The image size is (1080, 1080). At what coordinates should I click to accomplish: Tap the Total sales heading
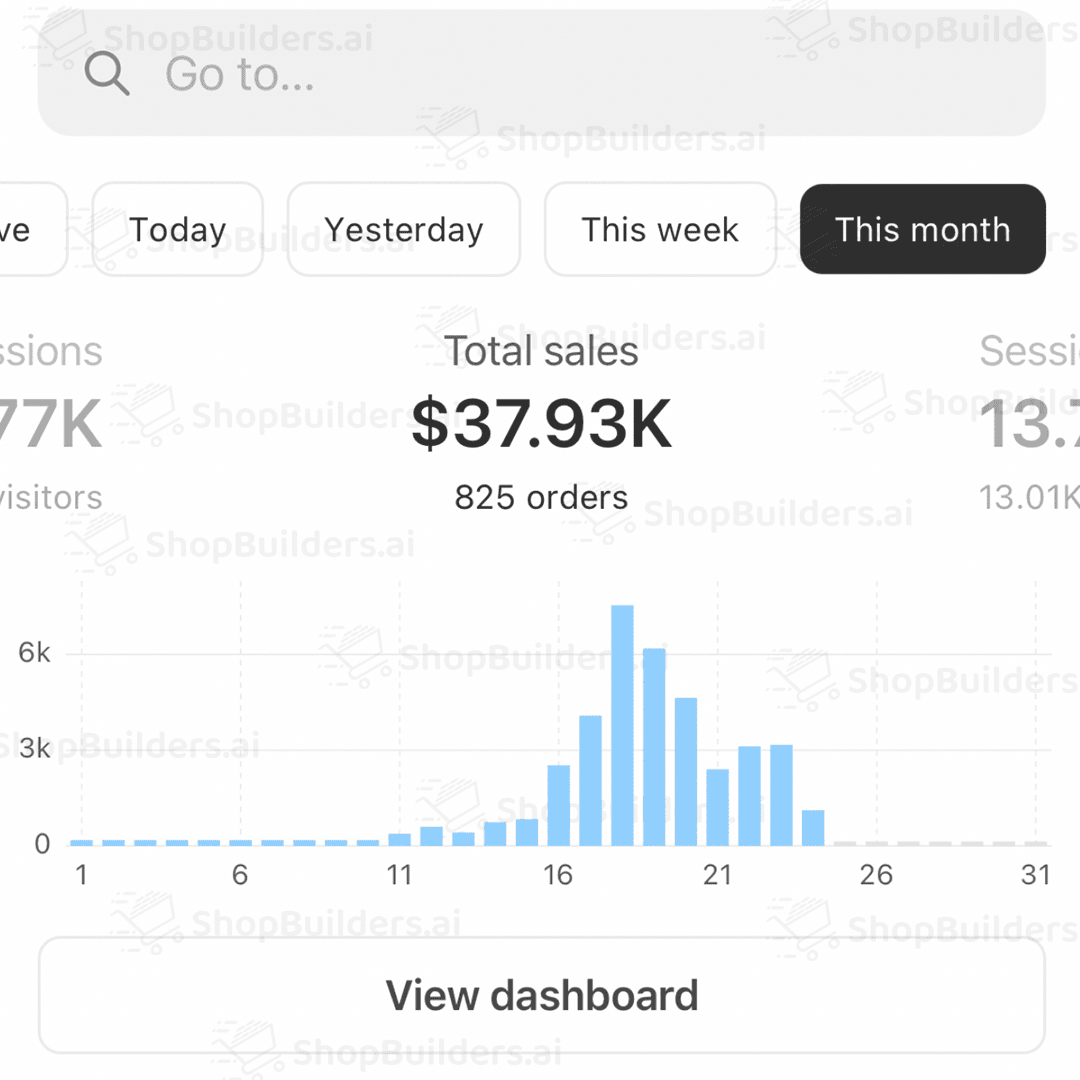(541, 352)
